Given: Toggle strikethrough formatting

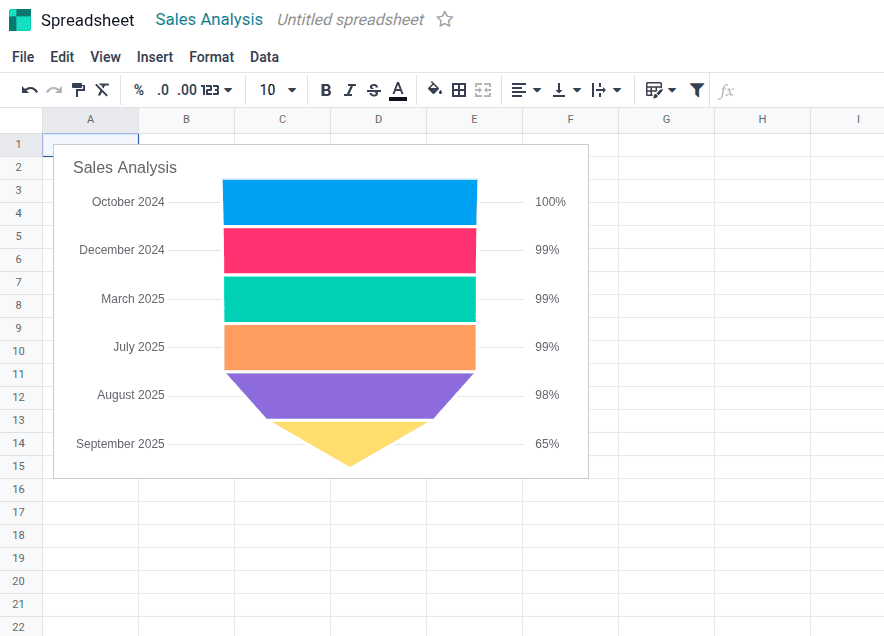Looking at the screenshot, I should [x=373, y=90].
